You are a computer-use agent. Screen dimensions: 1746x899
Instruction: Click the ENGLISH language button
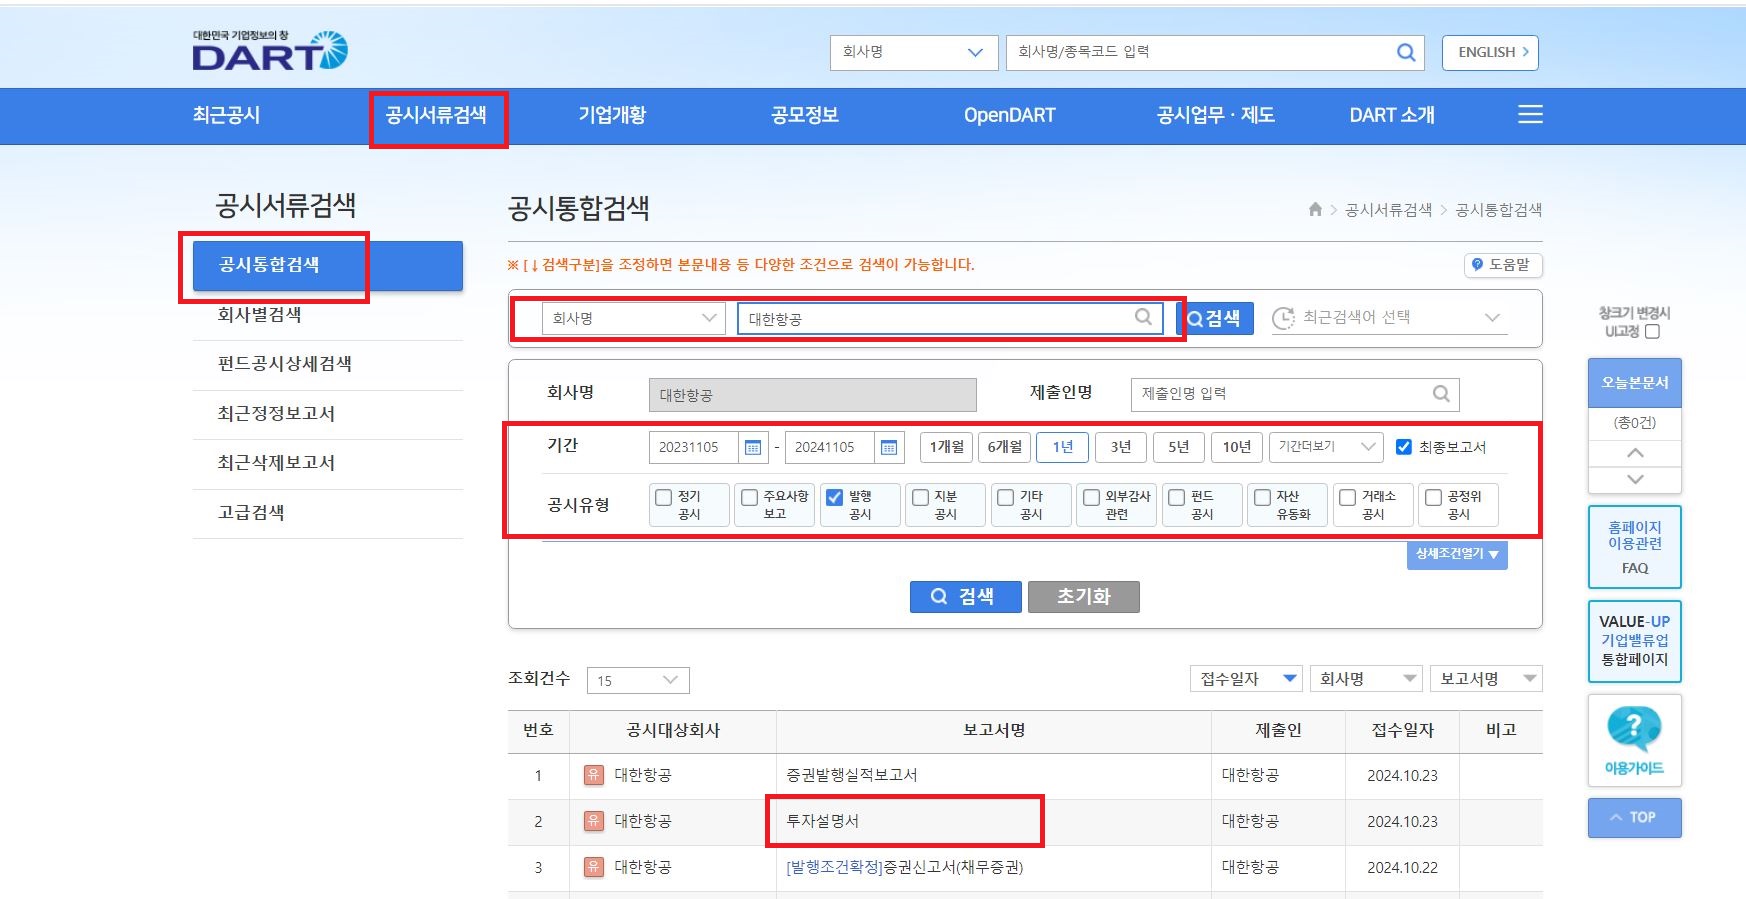[x=1490, y=52]
